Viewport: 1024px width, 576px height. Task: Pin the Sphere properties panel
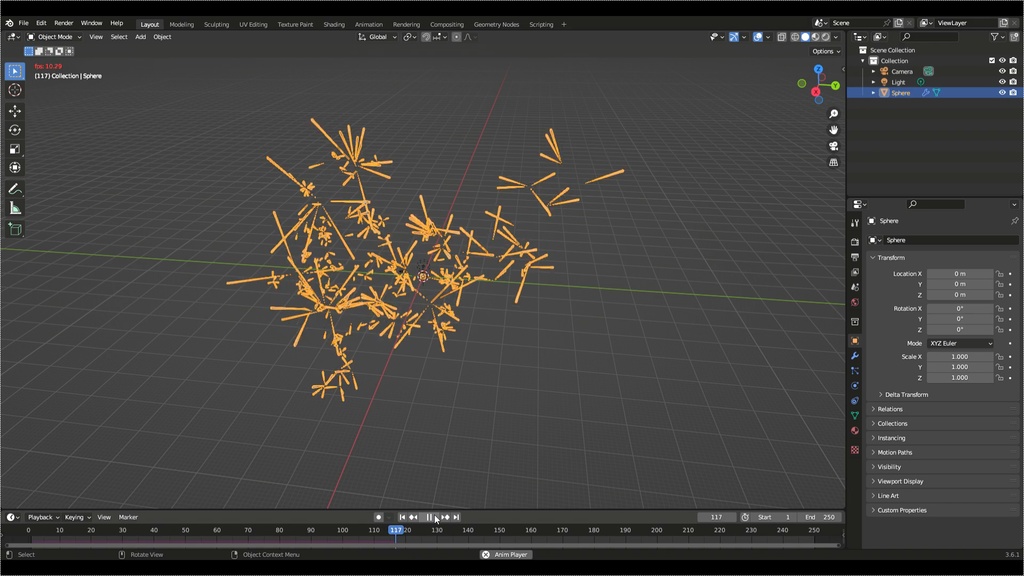(1014, 221)
